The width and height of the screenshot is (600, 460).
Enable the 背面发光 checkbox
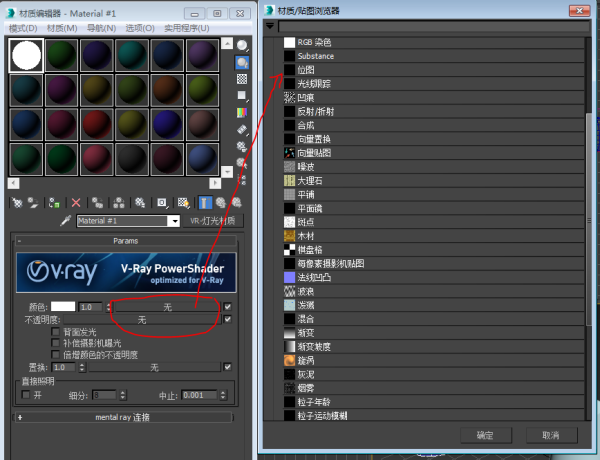pos(55,331)
